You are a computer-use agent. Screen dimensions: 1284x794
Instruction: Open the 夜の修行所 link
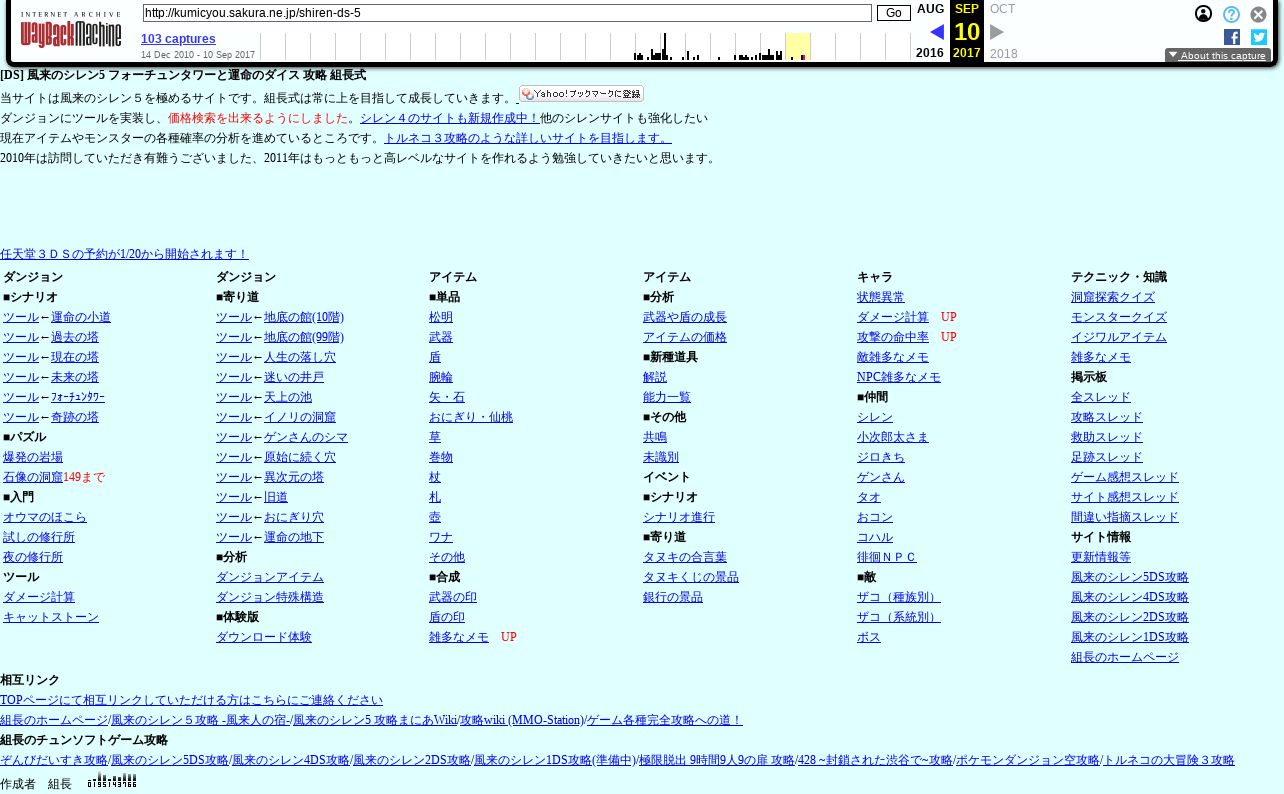coord(33,557)
